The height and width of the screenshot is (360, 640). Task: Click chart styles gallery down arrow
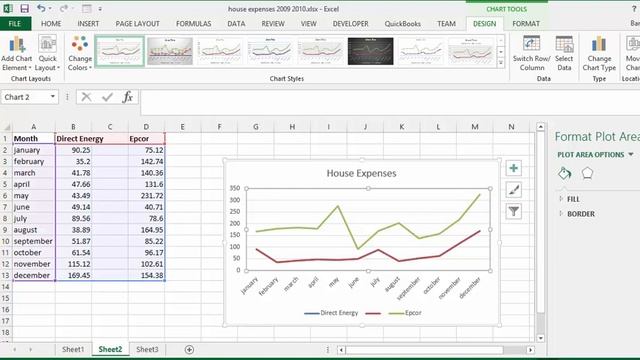[x=501, y=52]
